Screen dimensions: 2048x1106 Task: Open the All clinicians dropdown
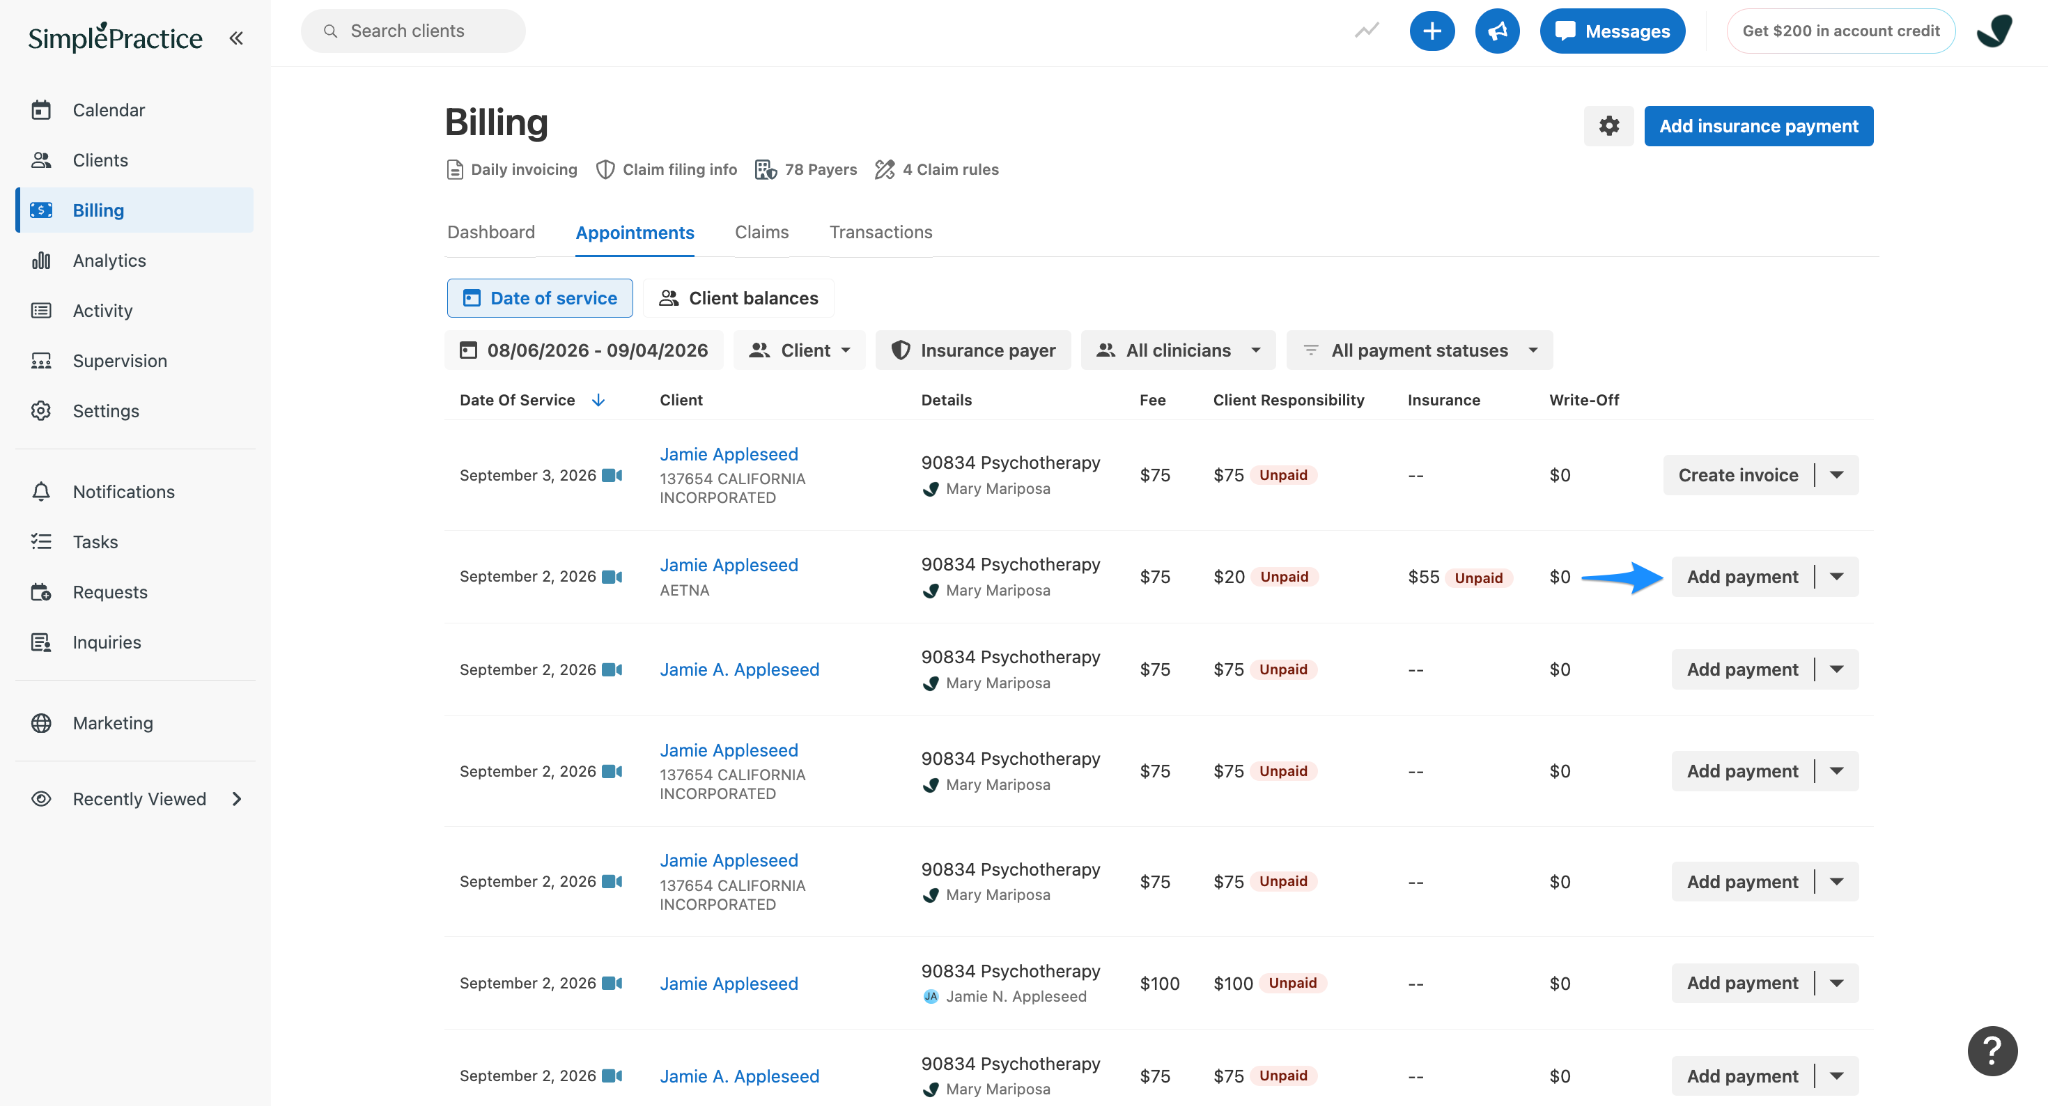1178,350
